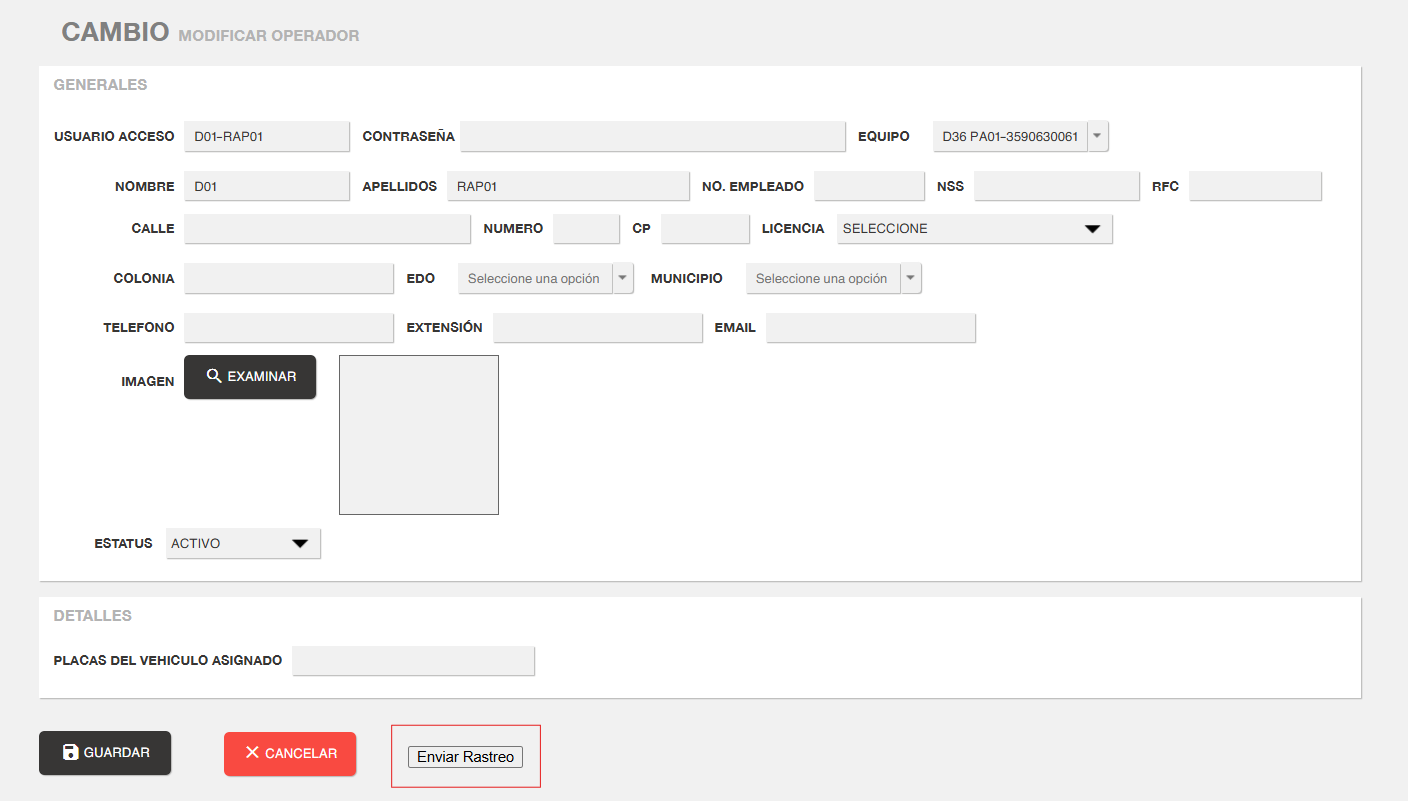Click in the Contraseña field

(652, 136)
